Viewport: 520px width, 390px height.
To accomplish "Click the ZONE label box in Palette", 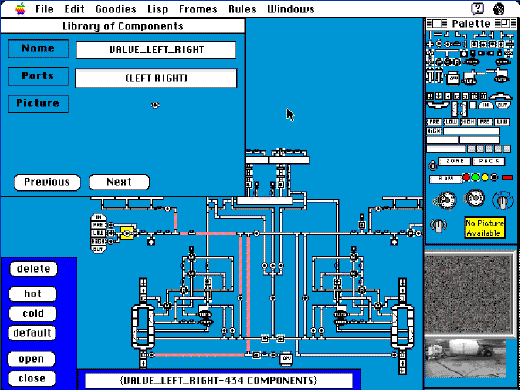I will click(454, 161).
